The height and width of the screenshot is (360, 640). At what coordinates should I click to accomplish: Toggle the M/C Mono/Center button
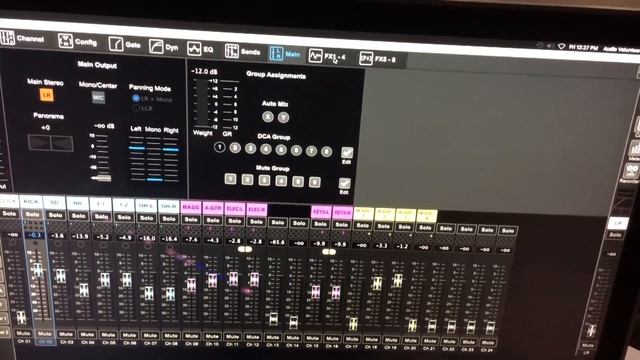pos(98,98)
